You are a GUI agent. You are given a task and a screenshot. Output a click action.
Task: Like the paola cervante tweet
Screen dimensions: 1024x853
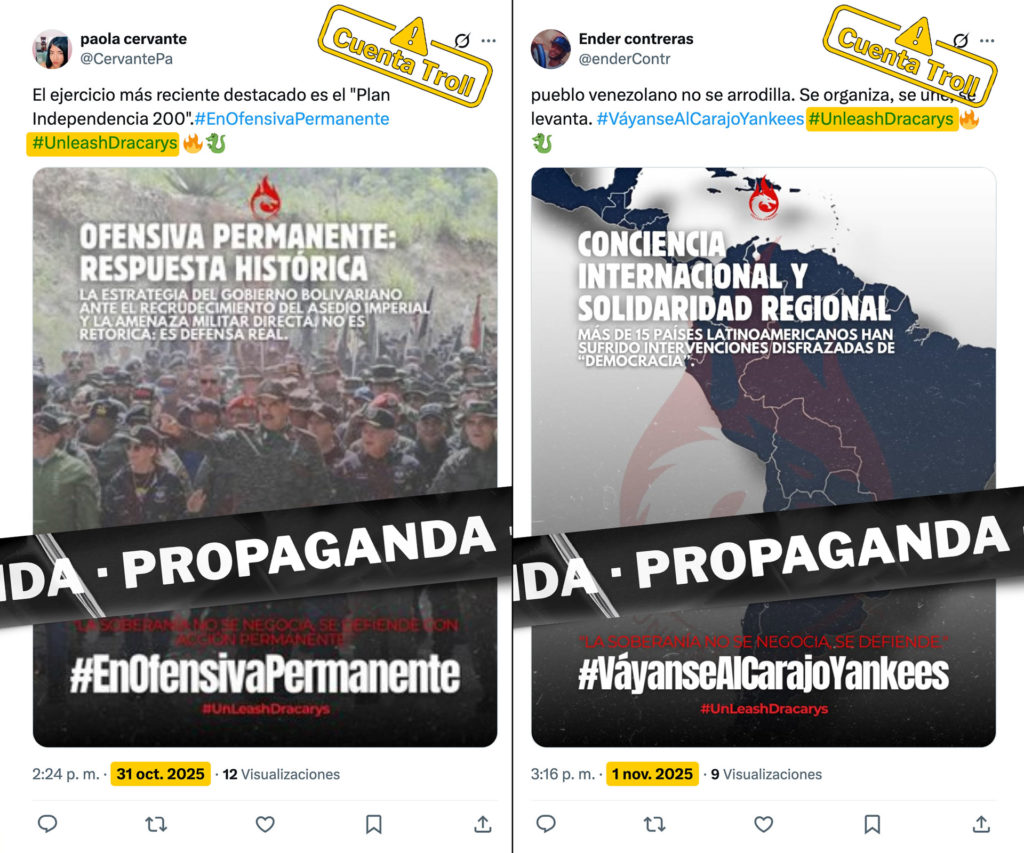[265, 824]
